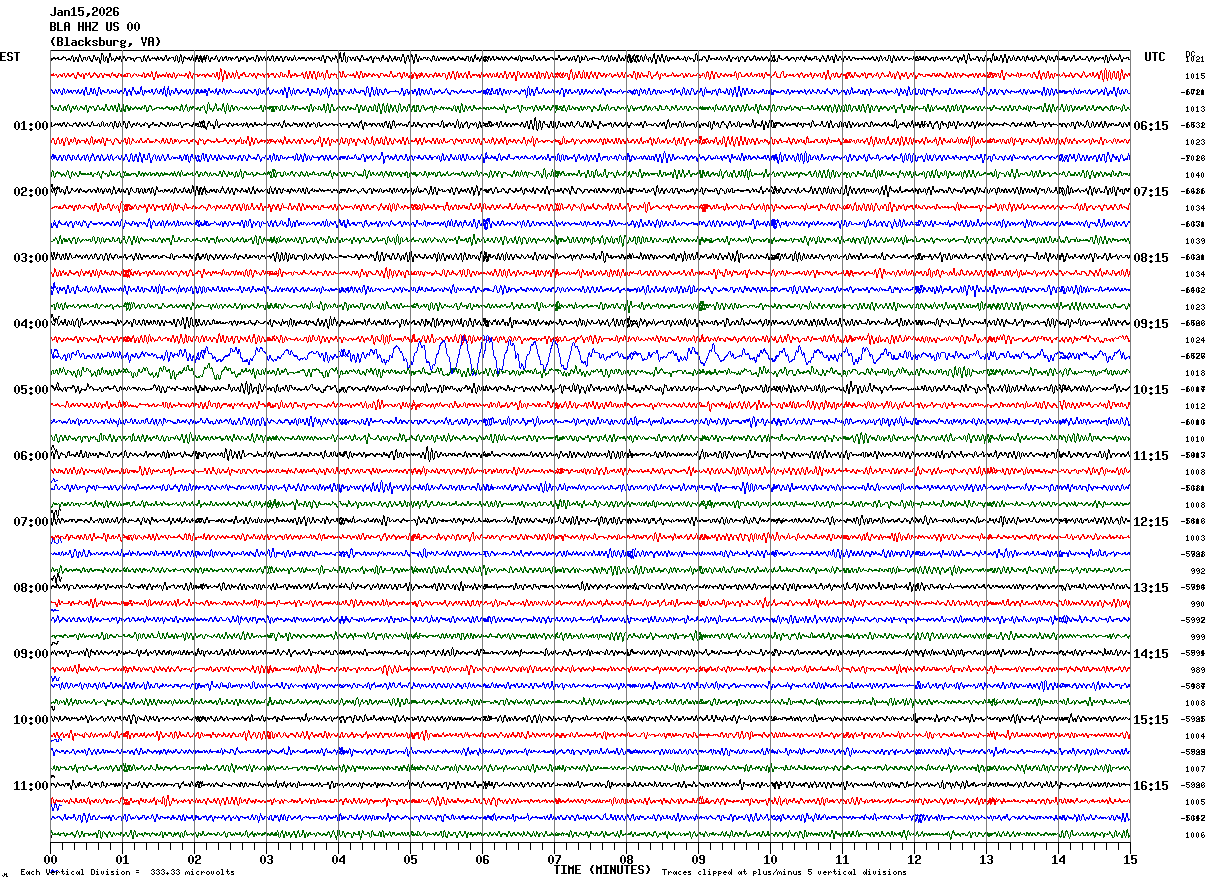
Task: Click the DC offset value 1015
Action: (x=1195, y=76)
